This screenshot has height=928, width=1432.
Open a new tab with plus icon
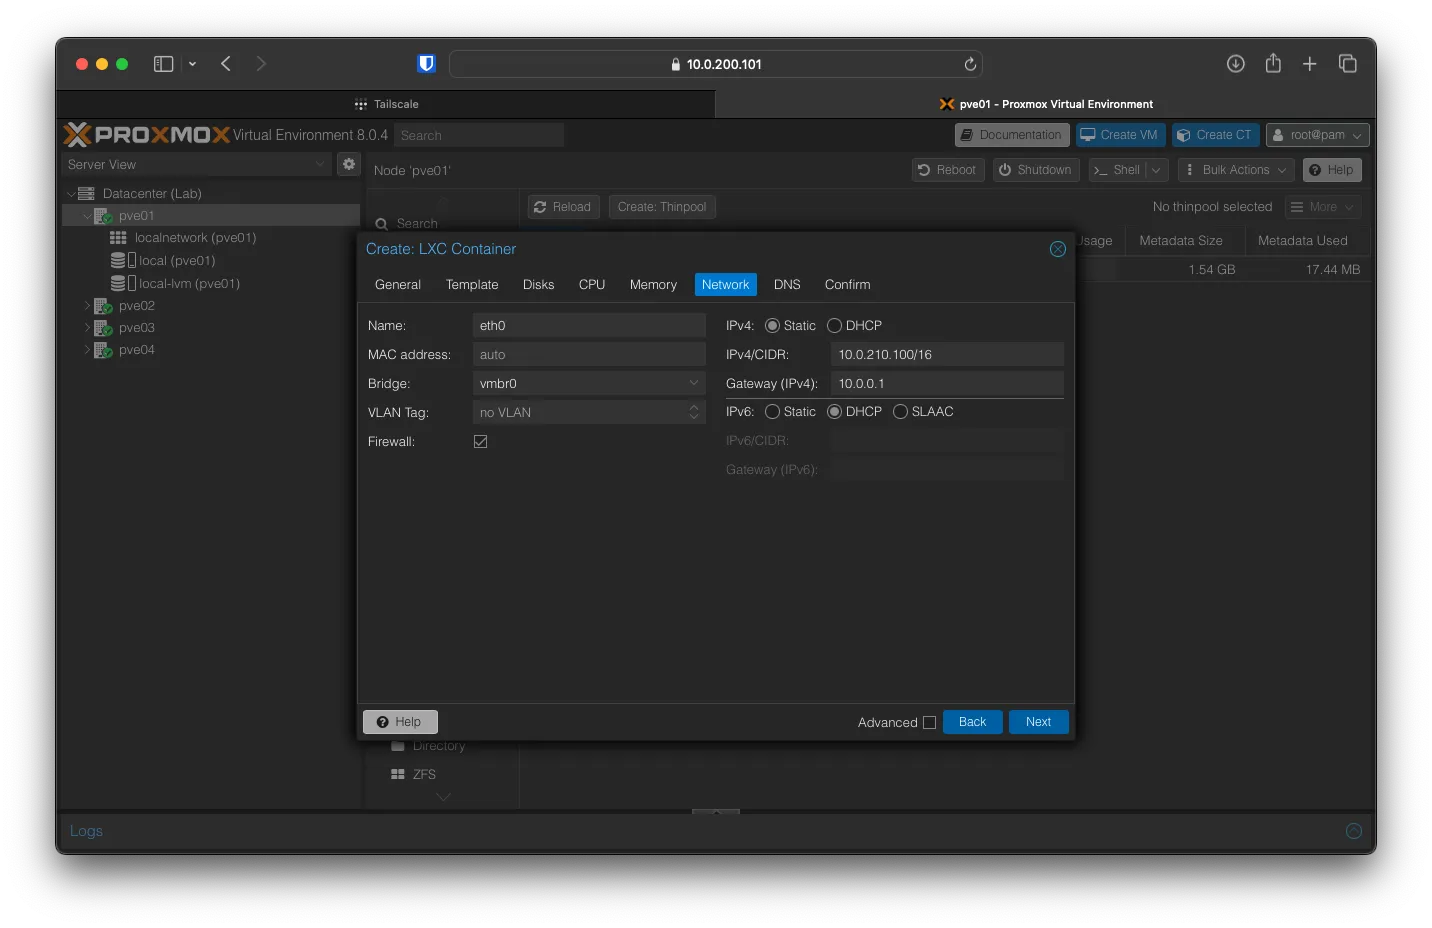click(x=1309, y=64)
